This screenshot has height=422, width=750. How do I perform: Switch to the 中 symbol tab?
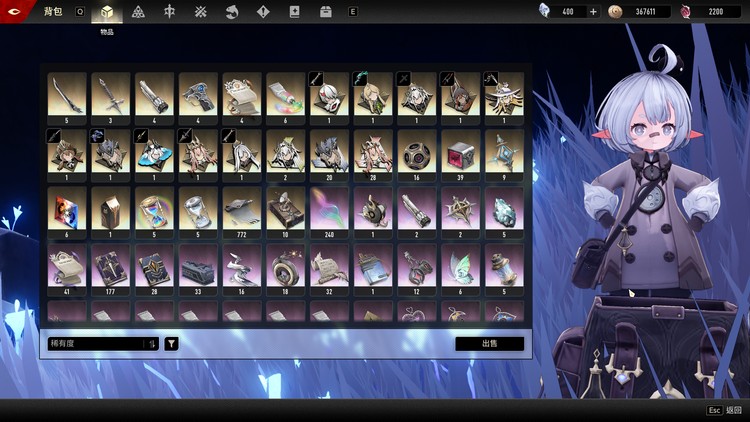(169, 12)
